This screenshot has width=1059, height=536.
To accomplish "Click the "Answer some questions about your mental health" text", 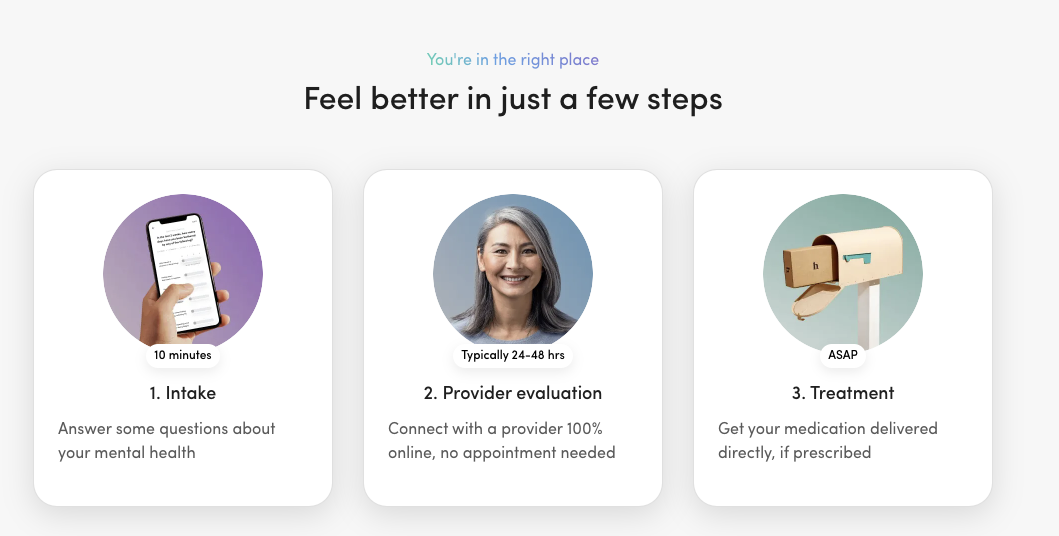I will coord(167,440).
